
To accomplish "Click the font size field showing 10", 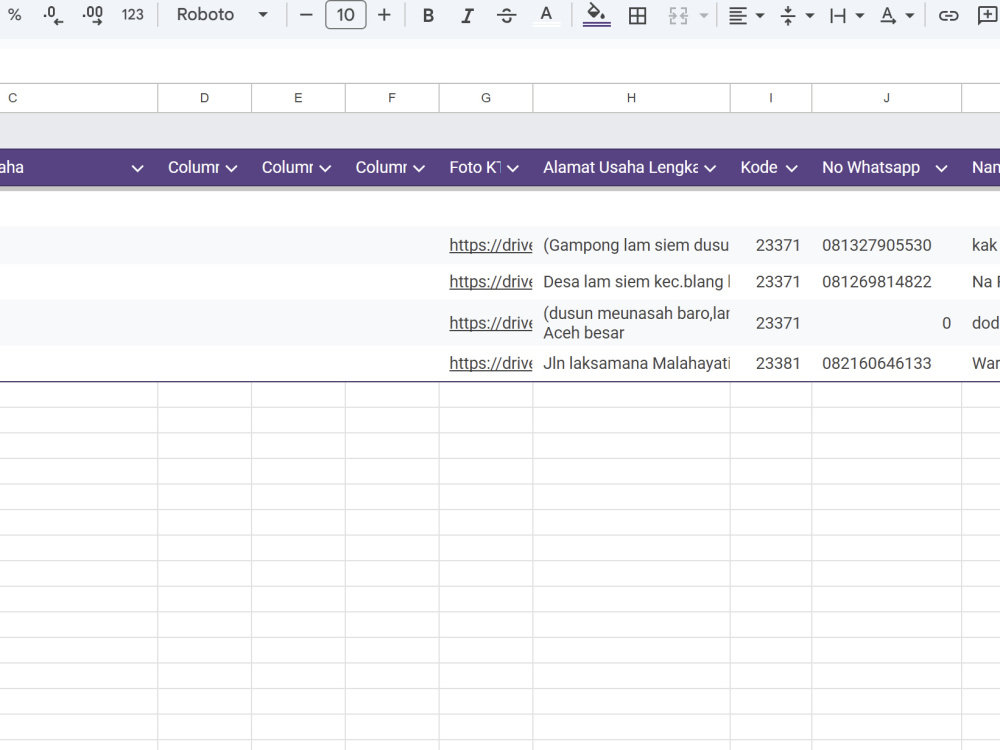I will coord(346,15).
